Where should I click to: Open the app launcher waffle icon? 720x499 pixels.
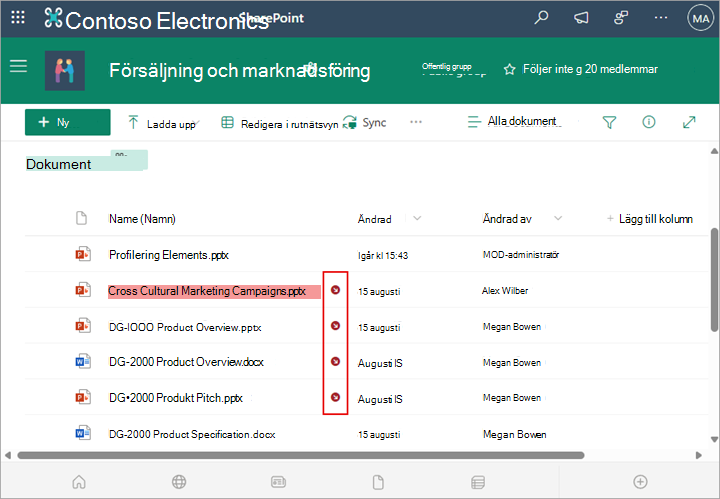[x=18, y=18]
